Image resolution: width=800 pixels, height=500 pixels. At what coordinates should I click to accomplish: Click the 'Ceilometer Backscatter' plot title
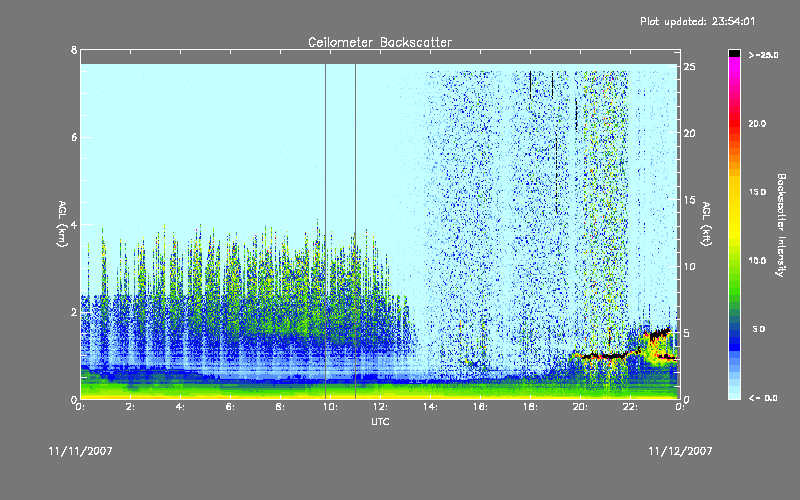(380, 42)
